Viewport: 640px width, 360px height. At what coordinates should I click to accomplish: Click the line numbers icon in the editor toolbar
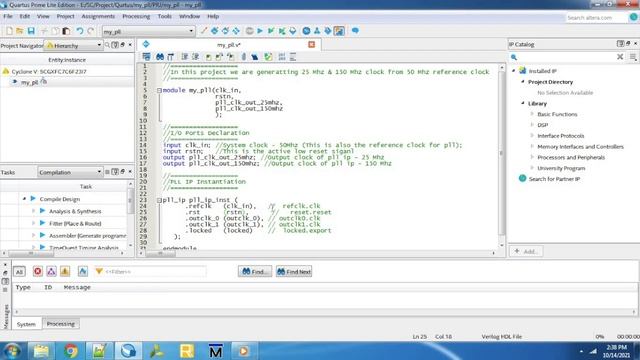[x=282, y=57]
